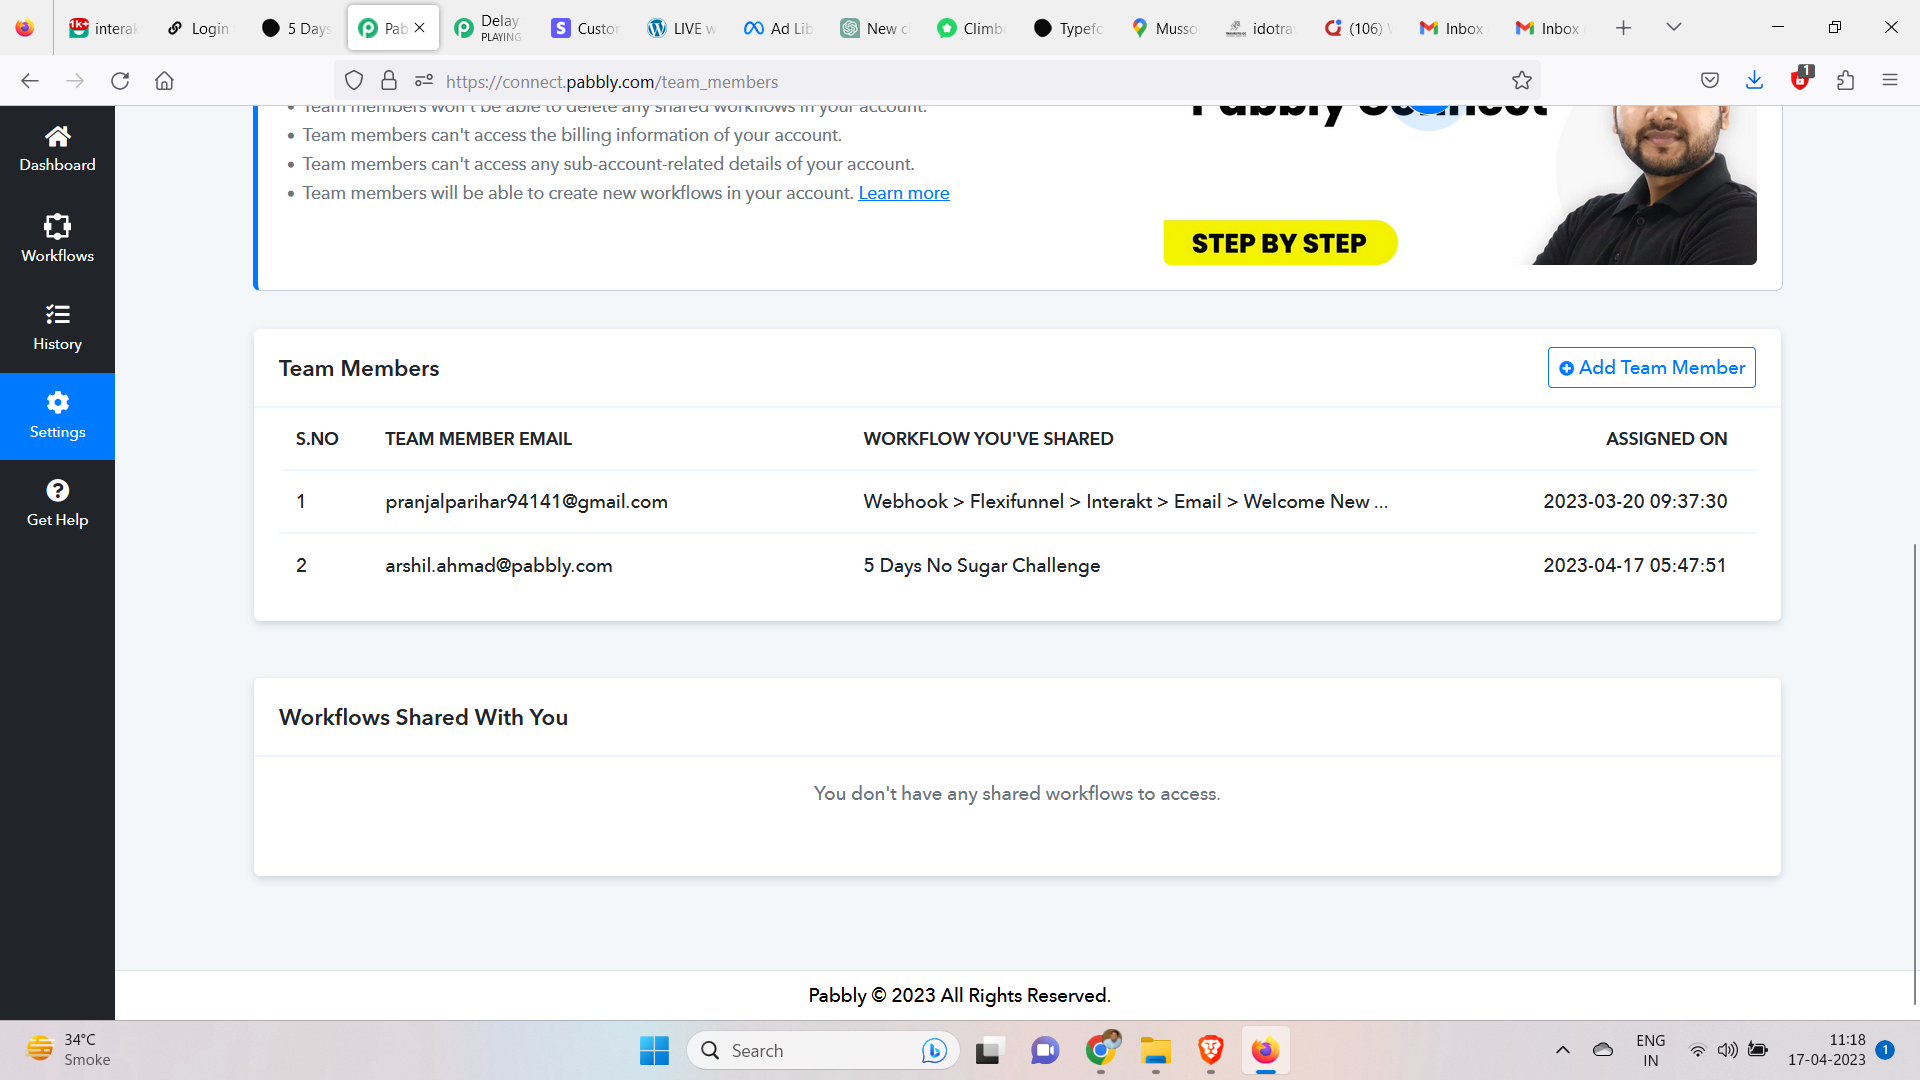Switch to the Delay PLAYING tab
The image size is (1920, 1080).
[488, 28]
